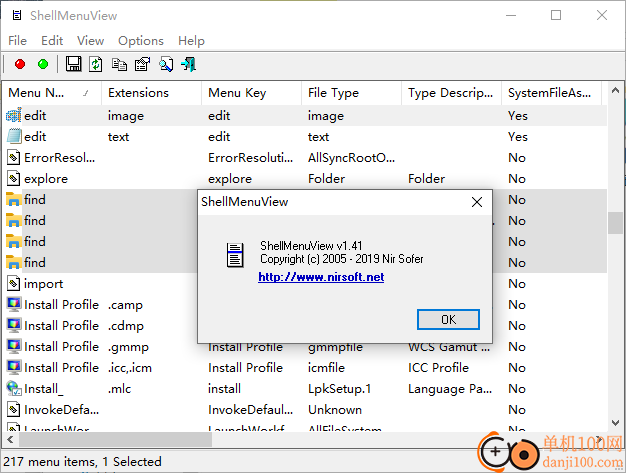Click the Copy Selected Items icon
626x473 pixels.
pyautogui.click(x=119, y=64)
